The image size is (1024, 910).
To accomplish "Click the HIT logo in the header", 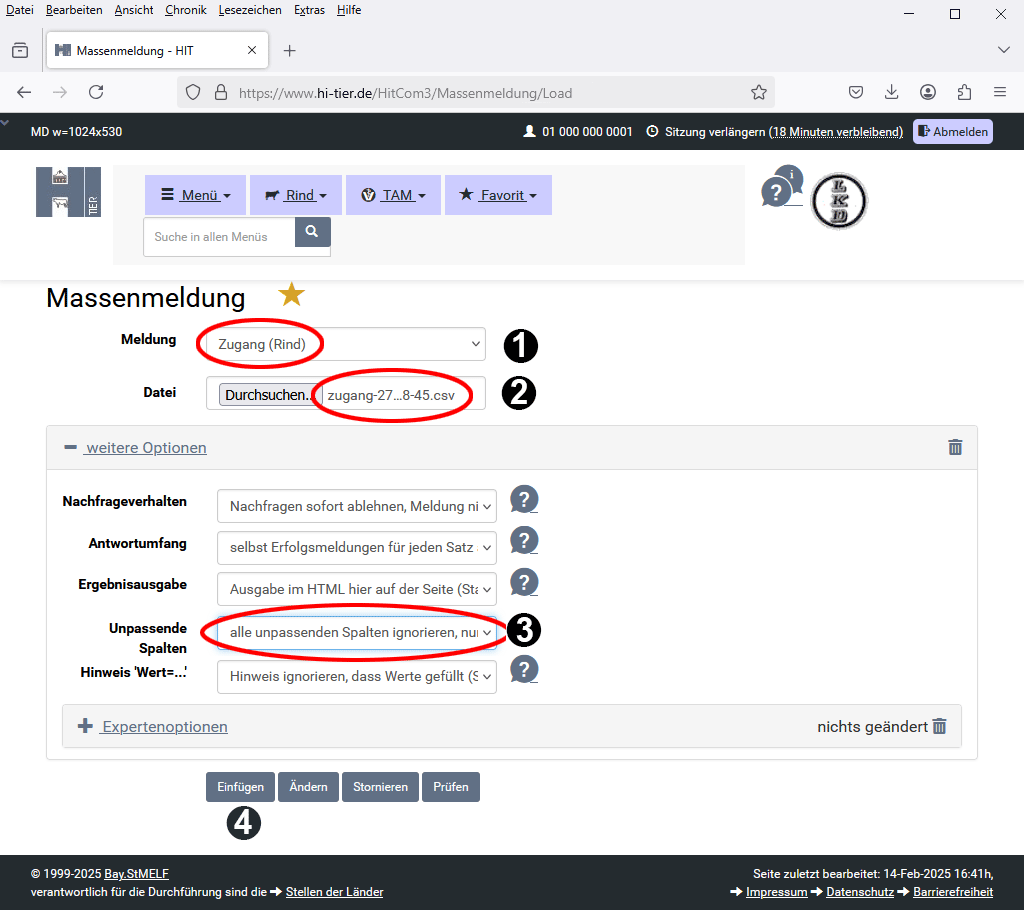I will tap(68, 192).
